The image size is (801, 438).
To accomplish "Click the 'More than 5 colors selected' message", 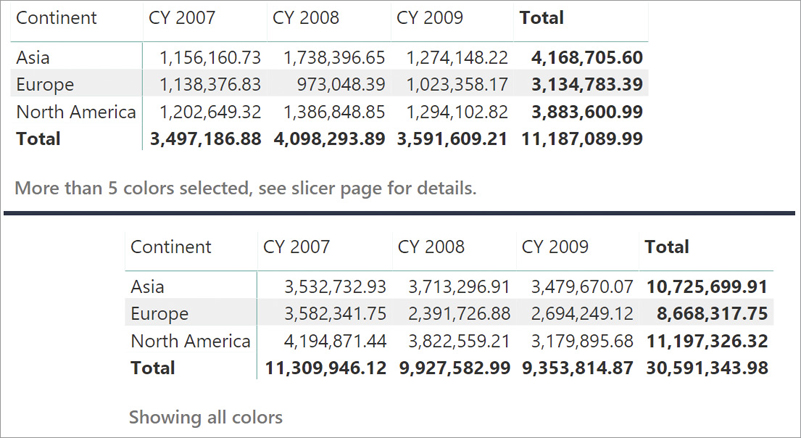I will (x=245, y=189).
